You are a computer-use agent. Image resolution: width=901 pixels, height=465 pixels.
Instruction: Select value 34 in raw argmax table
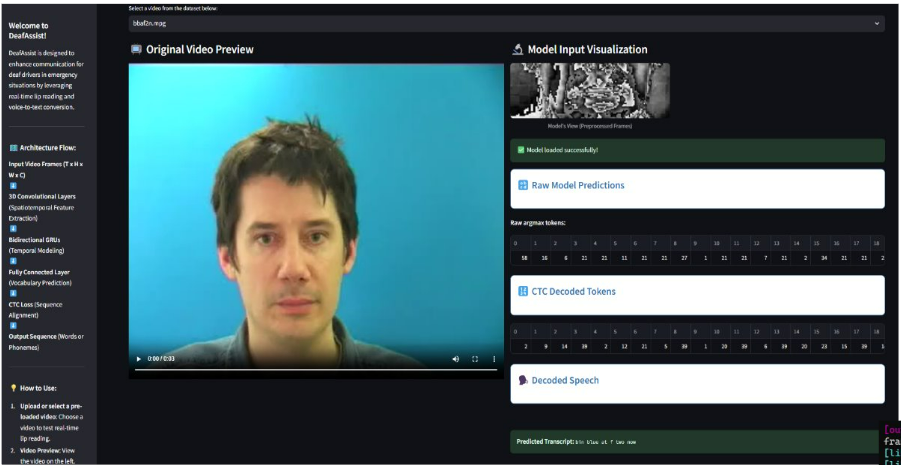click(824, 258)
